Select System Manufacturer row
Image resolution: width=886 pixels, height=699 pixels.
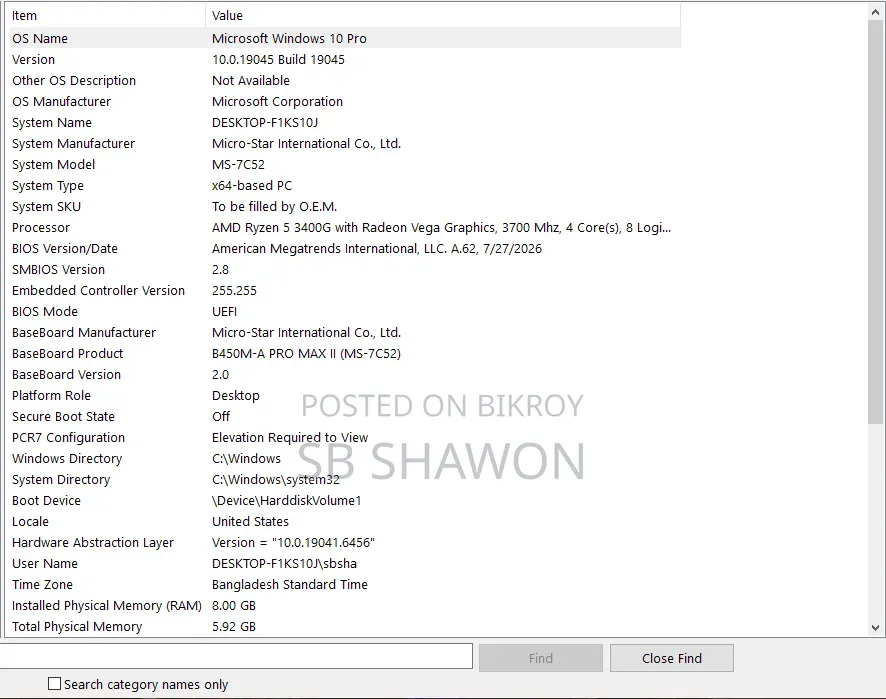click(345, 144)
